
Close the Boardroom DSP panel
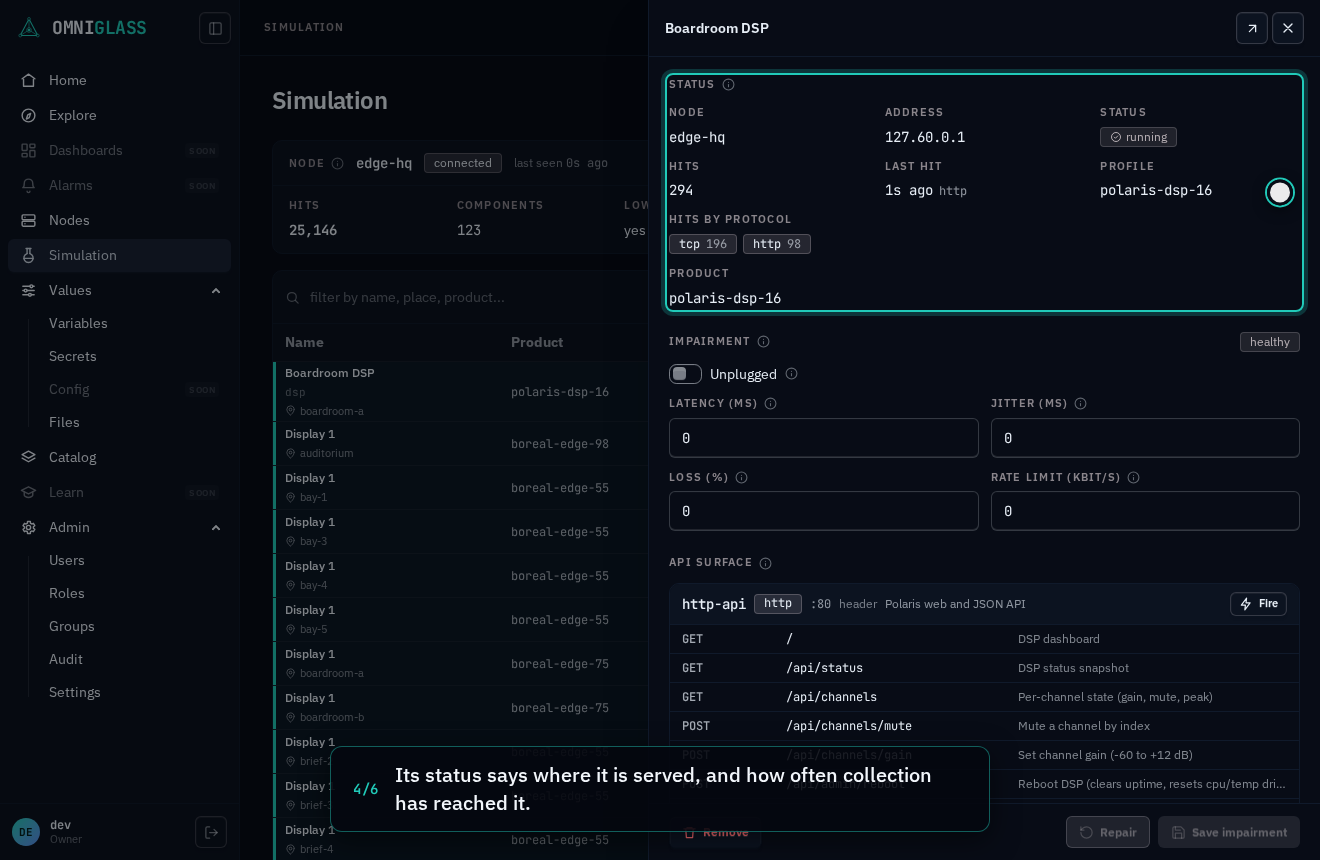tap(1288, 28)
